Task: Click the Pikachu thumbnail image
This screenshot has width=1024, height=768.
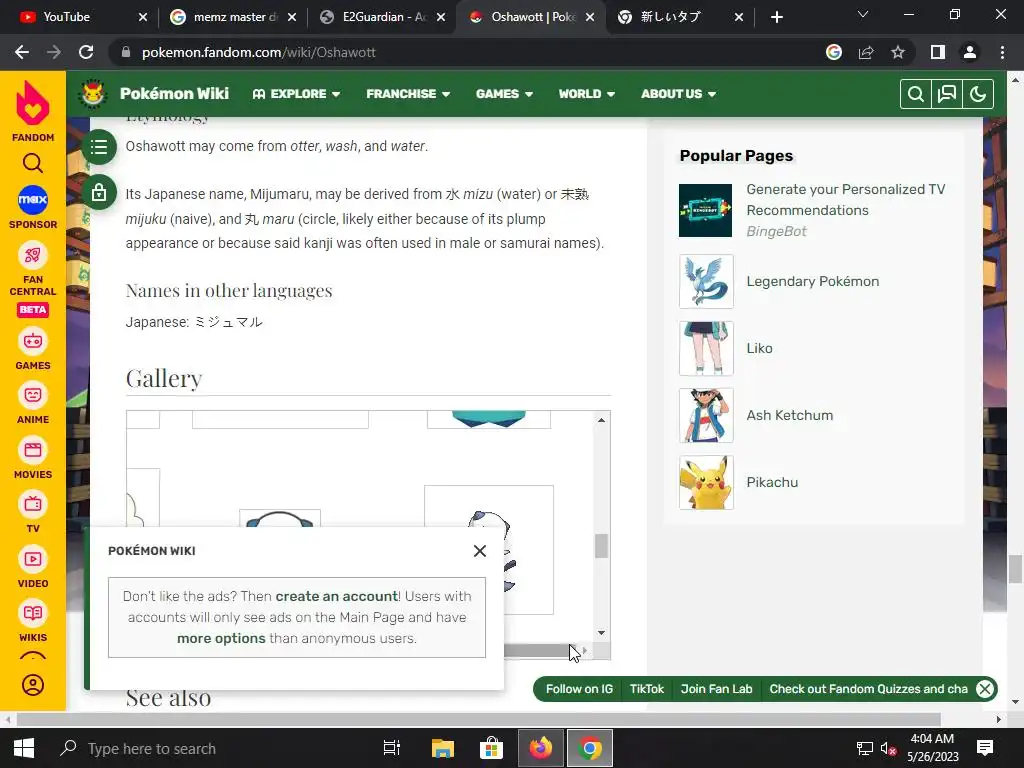Action: tap(706, 483)
